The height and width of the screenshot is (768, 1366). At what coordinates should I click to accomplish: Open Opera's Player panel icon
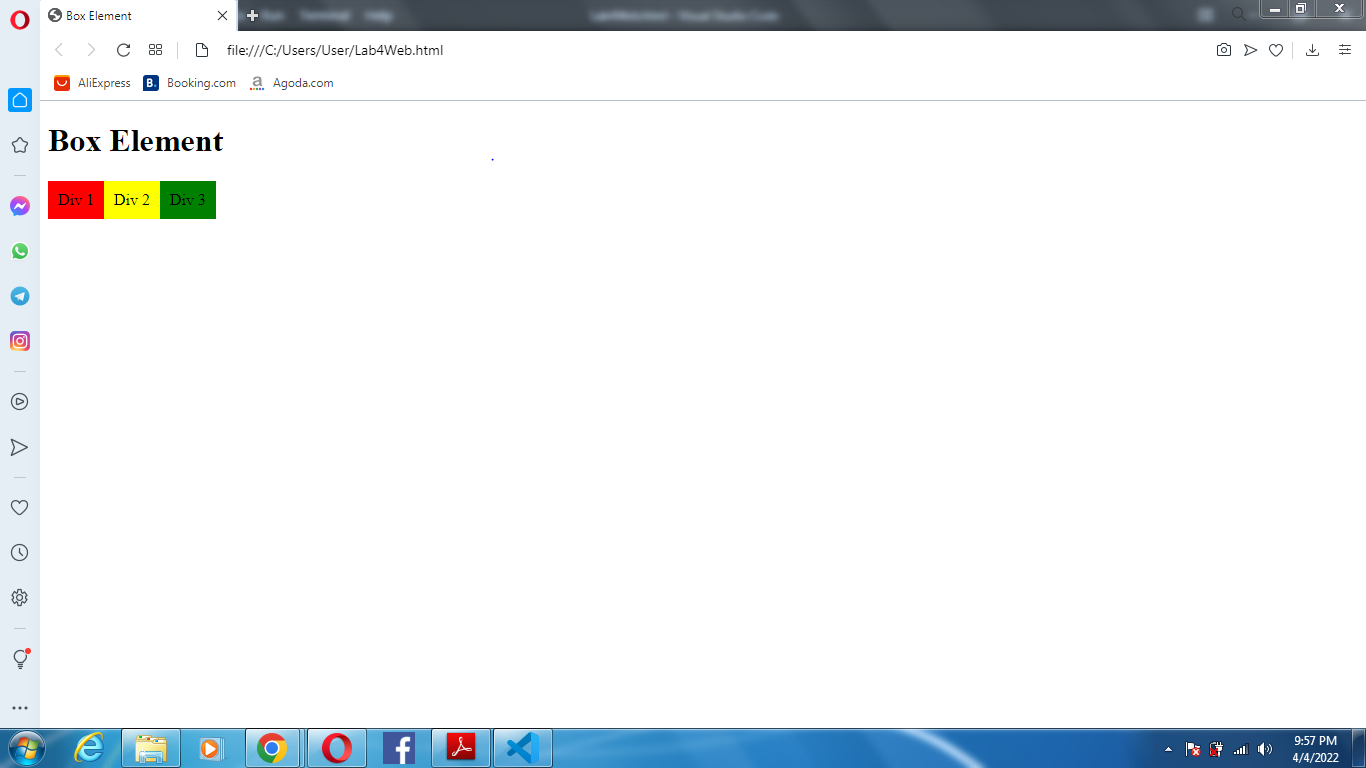[20, 401]
